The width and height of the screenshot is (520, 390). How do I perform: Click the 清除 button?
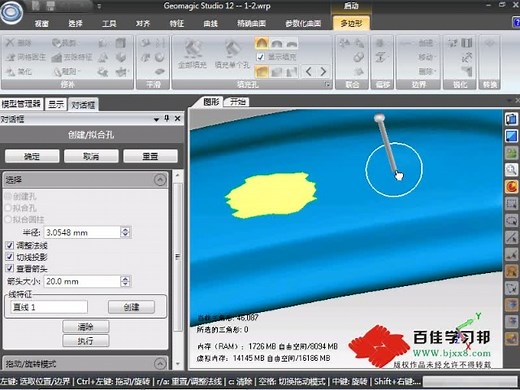tap(86, 327)
